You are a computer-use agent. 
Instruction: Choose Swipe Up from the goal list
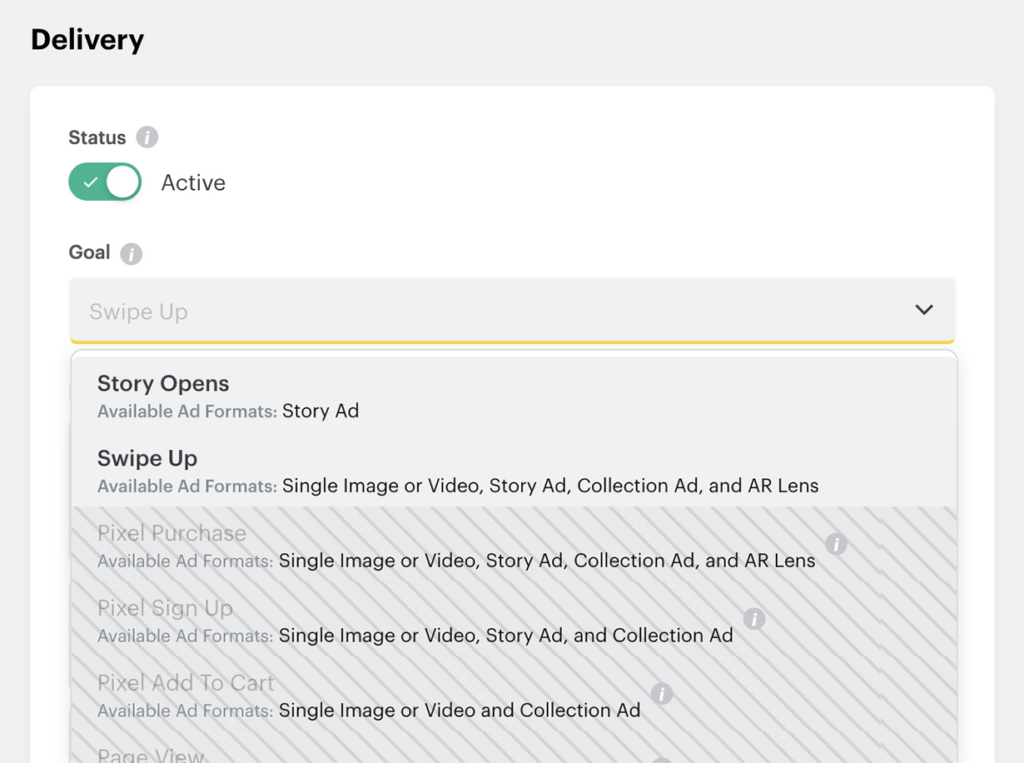[x=147, y=458]
